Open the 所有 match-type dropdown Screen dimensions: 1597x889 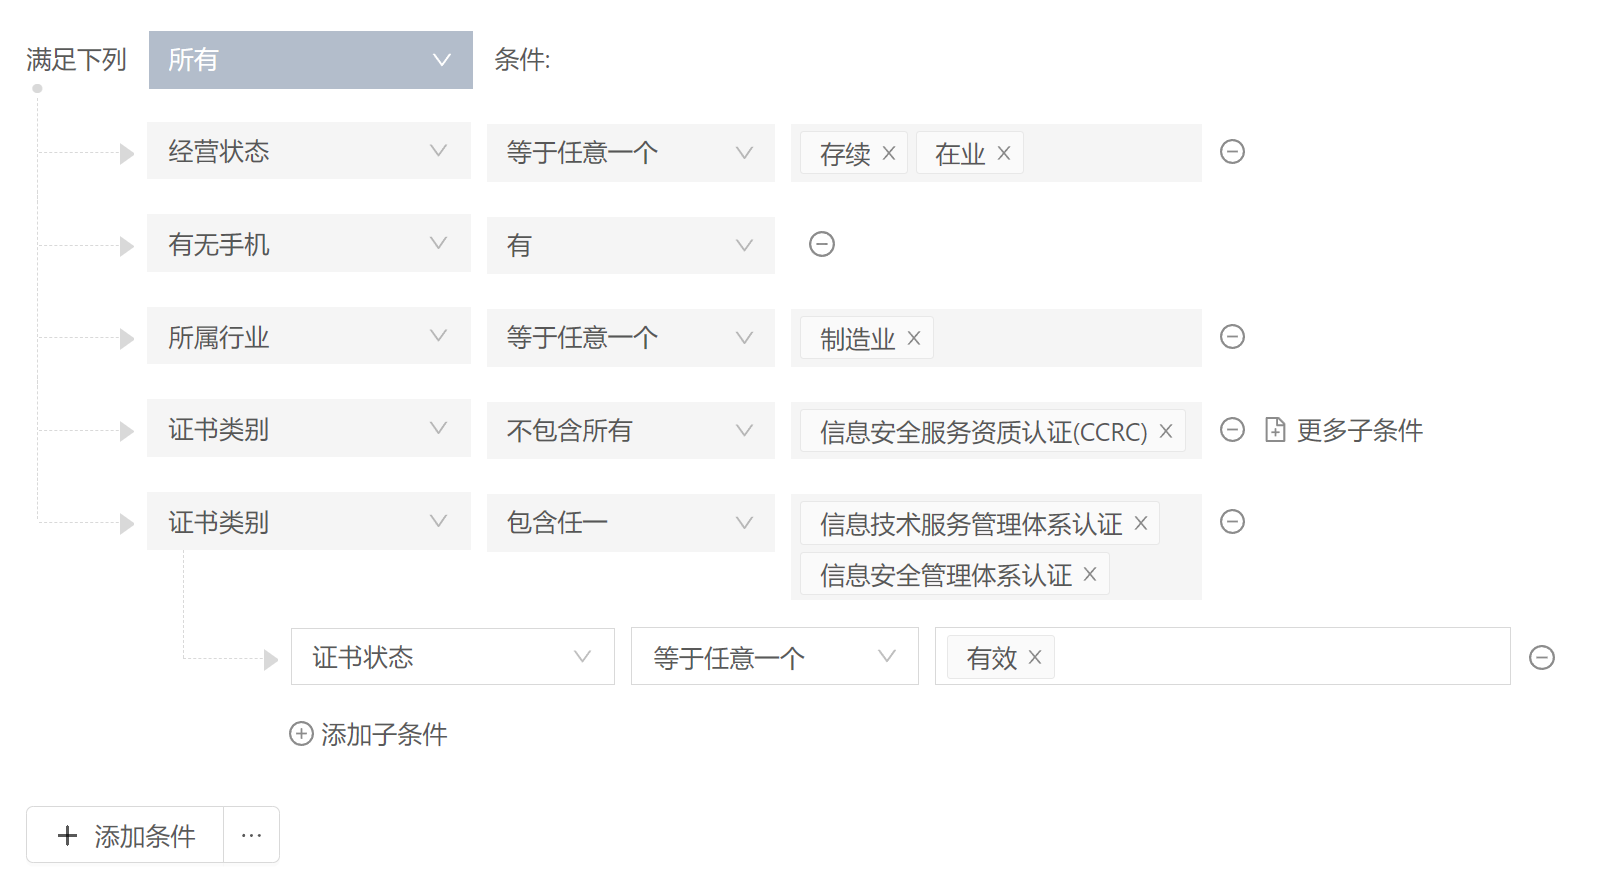tap(310, 60)
